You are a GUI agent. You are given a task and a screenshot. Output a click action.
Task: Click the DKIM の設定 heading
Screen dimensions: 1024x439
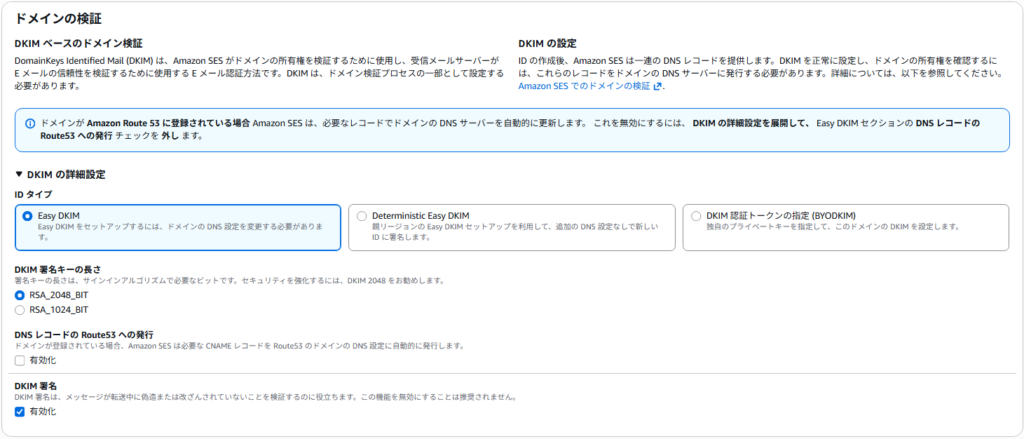pos(547,44)
